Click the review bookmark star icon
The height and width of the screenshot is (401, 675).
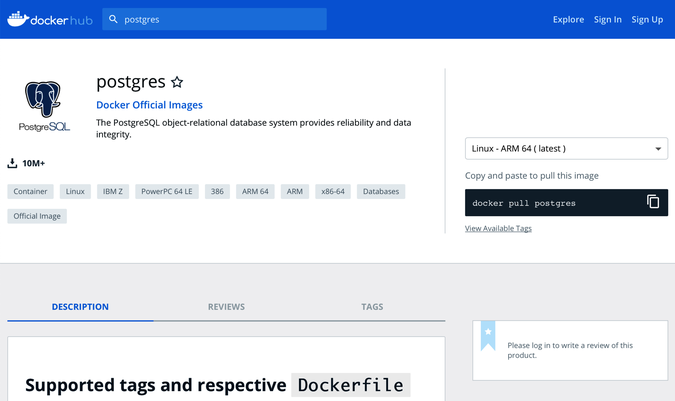click(488, 335)
